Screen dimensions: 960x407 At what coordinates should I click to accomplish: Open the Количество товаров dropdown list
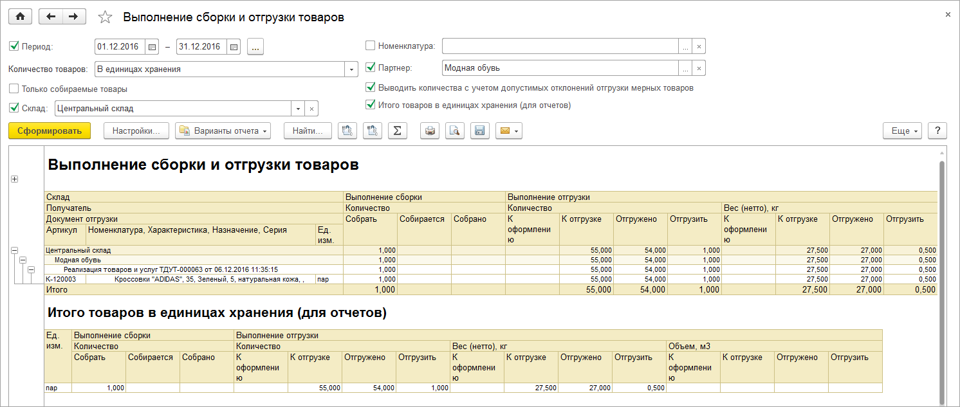tap(351, 69)
